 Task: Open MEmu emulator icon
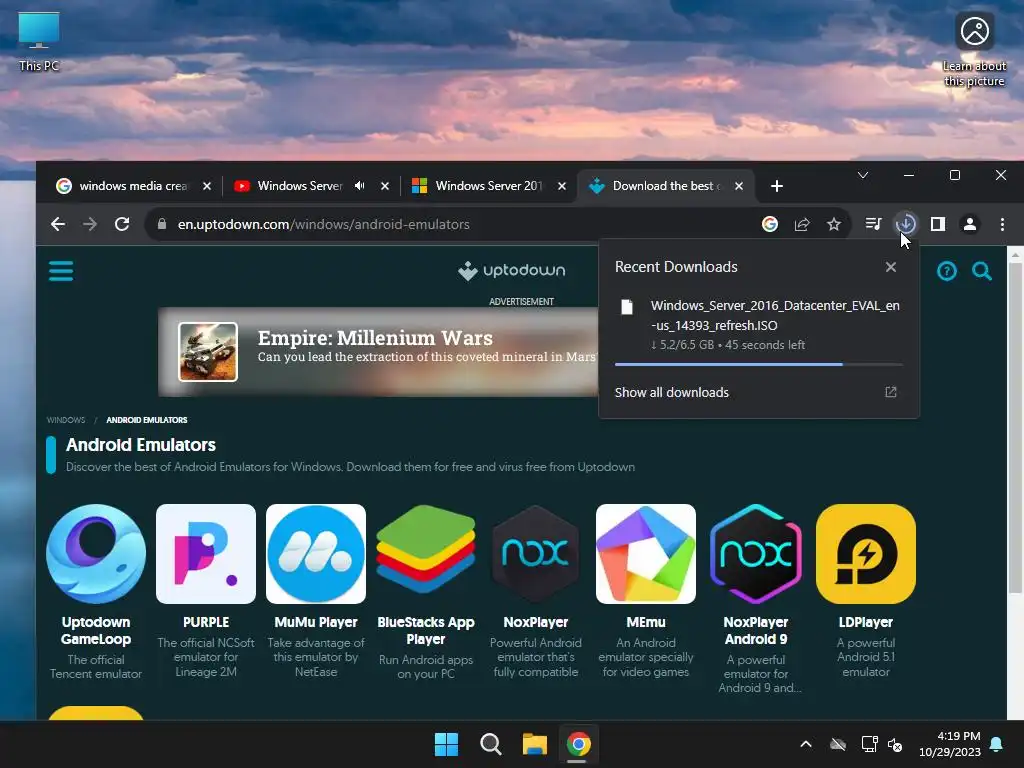[646, 554]
